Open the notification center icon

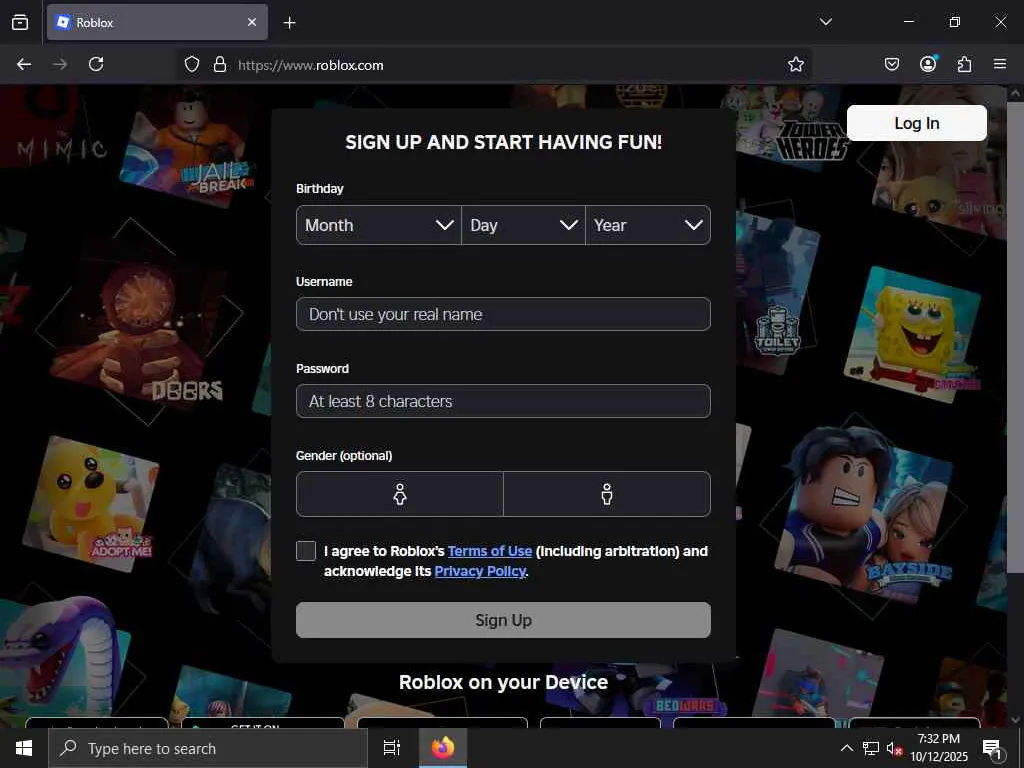tap(992, 748)
